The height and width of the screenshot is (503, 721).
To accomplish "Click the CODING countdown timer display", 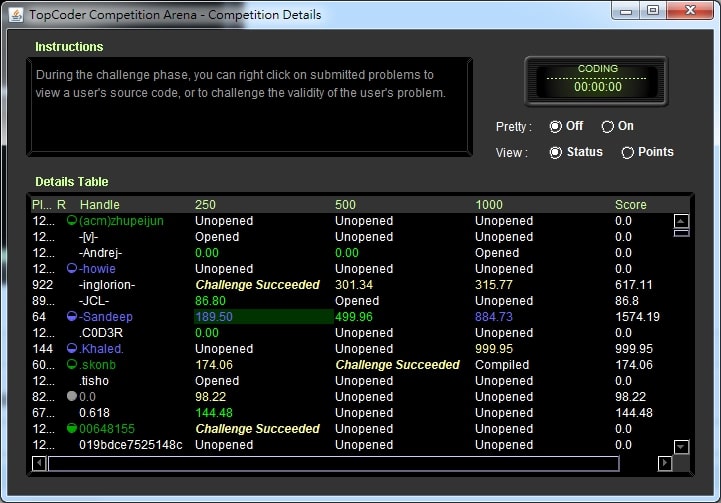I will coord(596,81).
